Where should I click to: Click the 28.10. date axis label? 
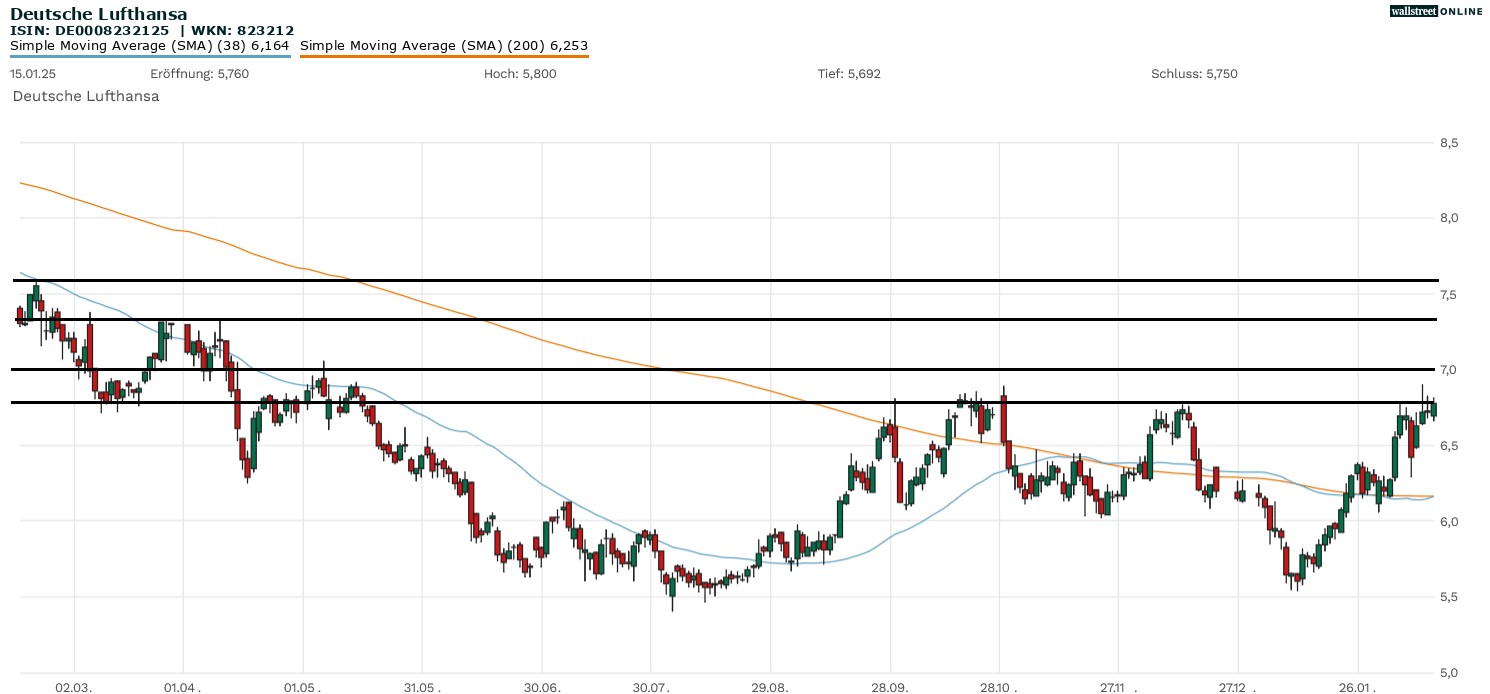pyautogui.click(x=999, y=688)
